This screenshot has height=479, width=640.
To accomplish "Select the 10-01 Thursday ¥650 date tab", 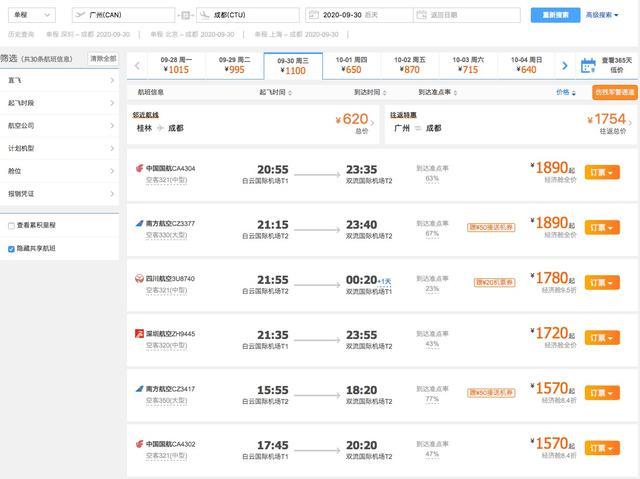I will point(351,65).
